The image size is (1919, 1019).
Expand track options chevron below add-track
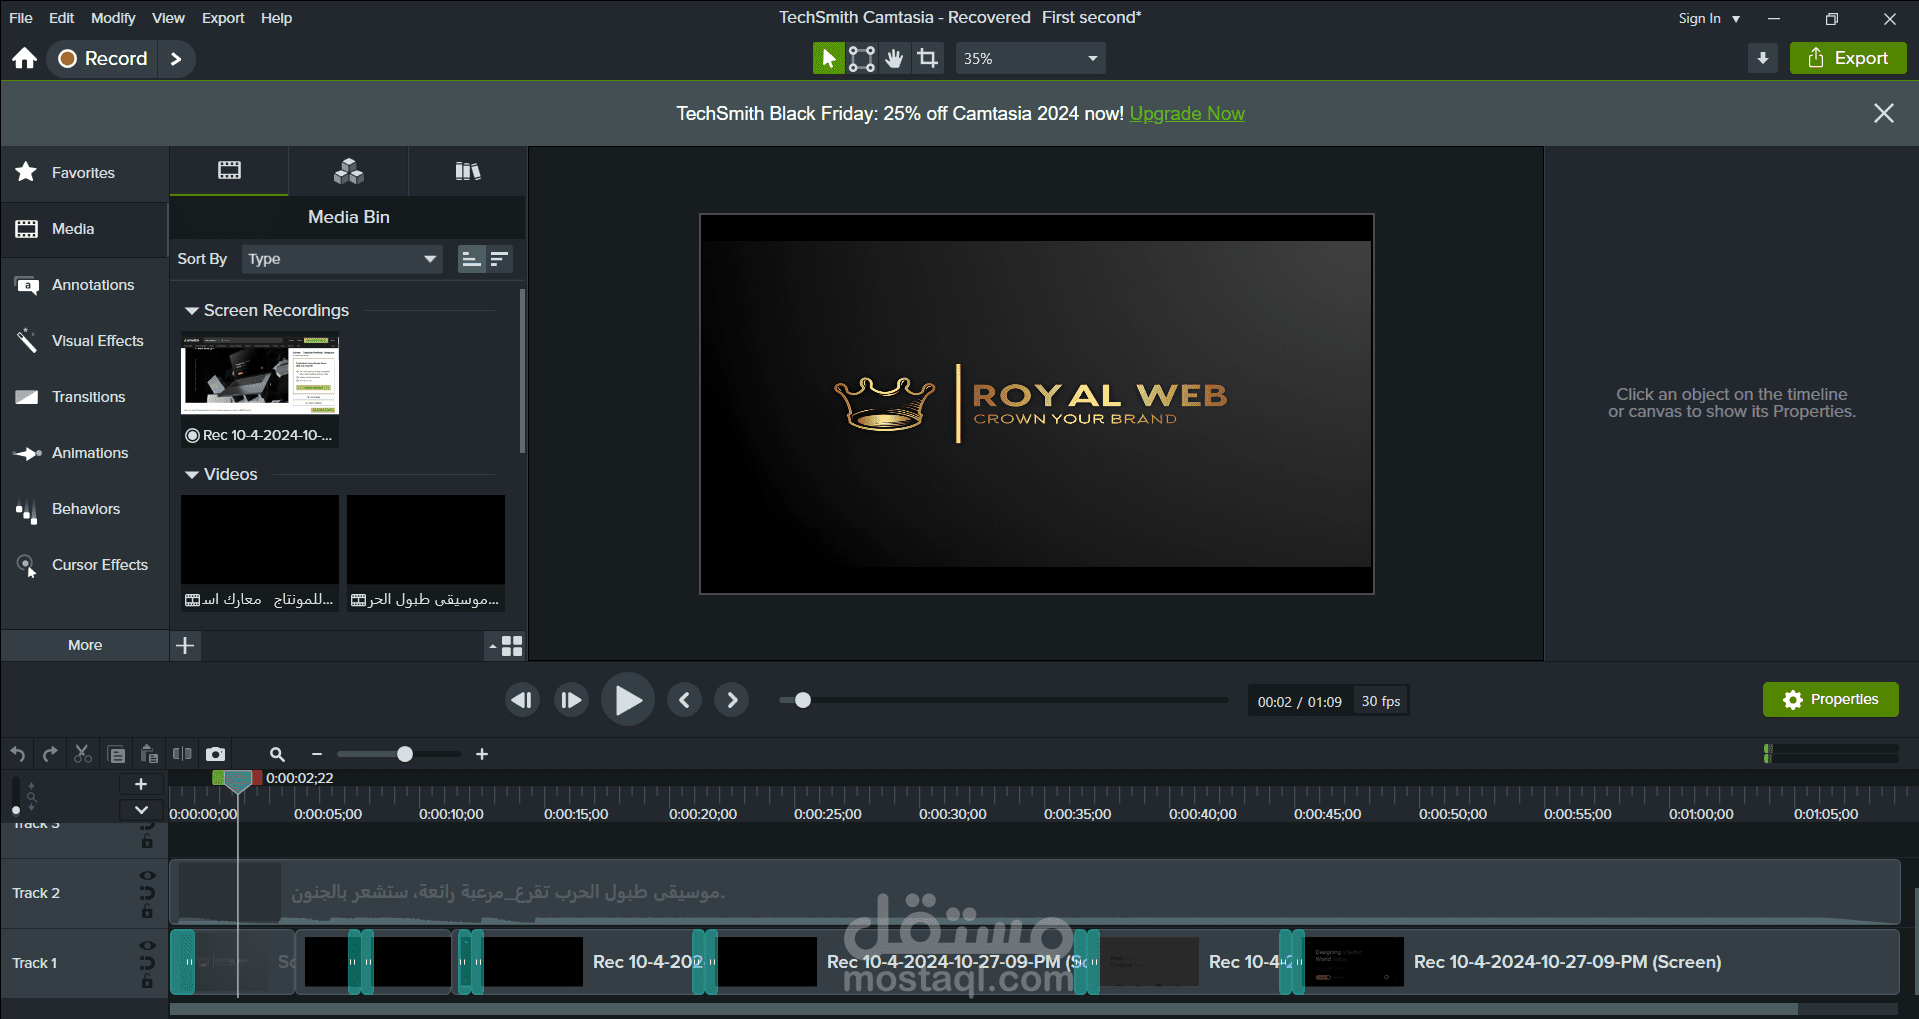tap(141, 810)
